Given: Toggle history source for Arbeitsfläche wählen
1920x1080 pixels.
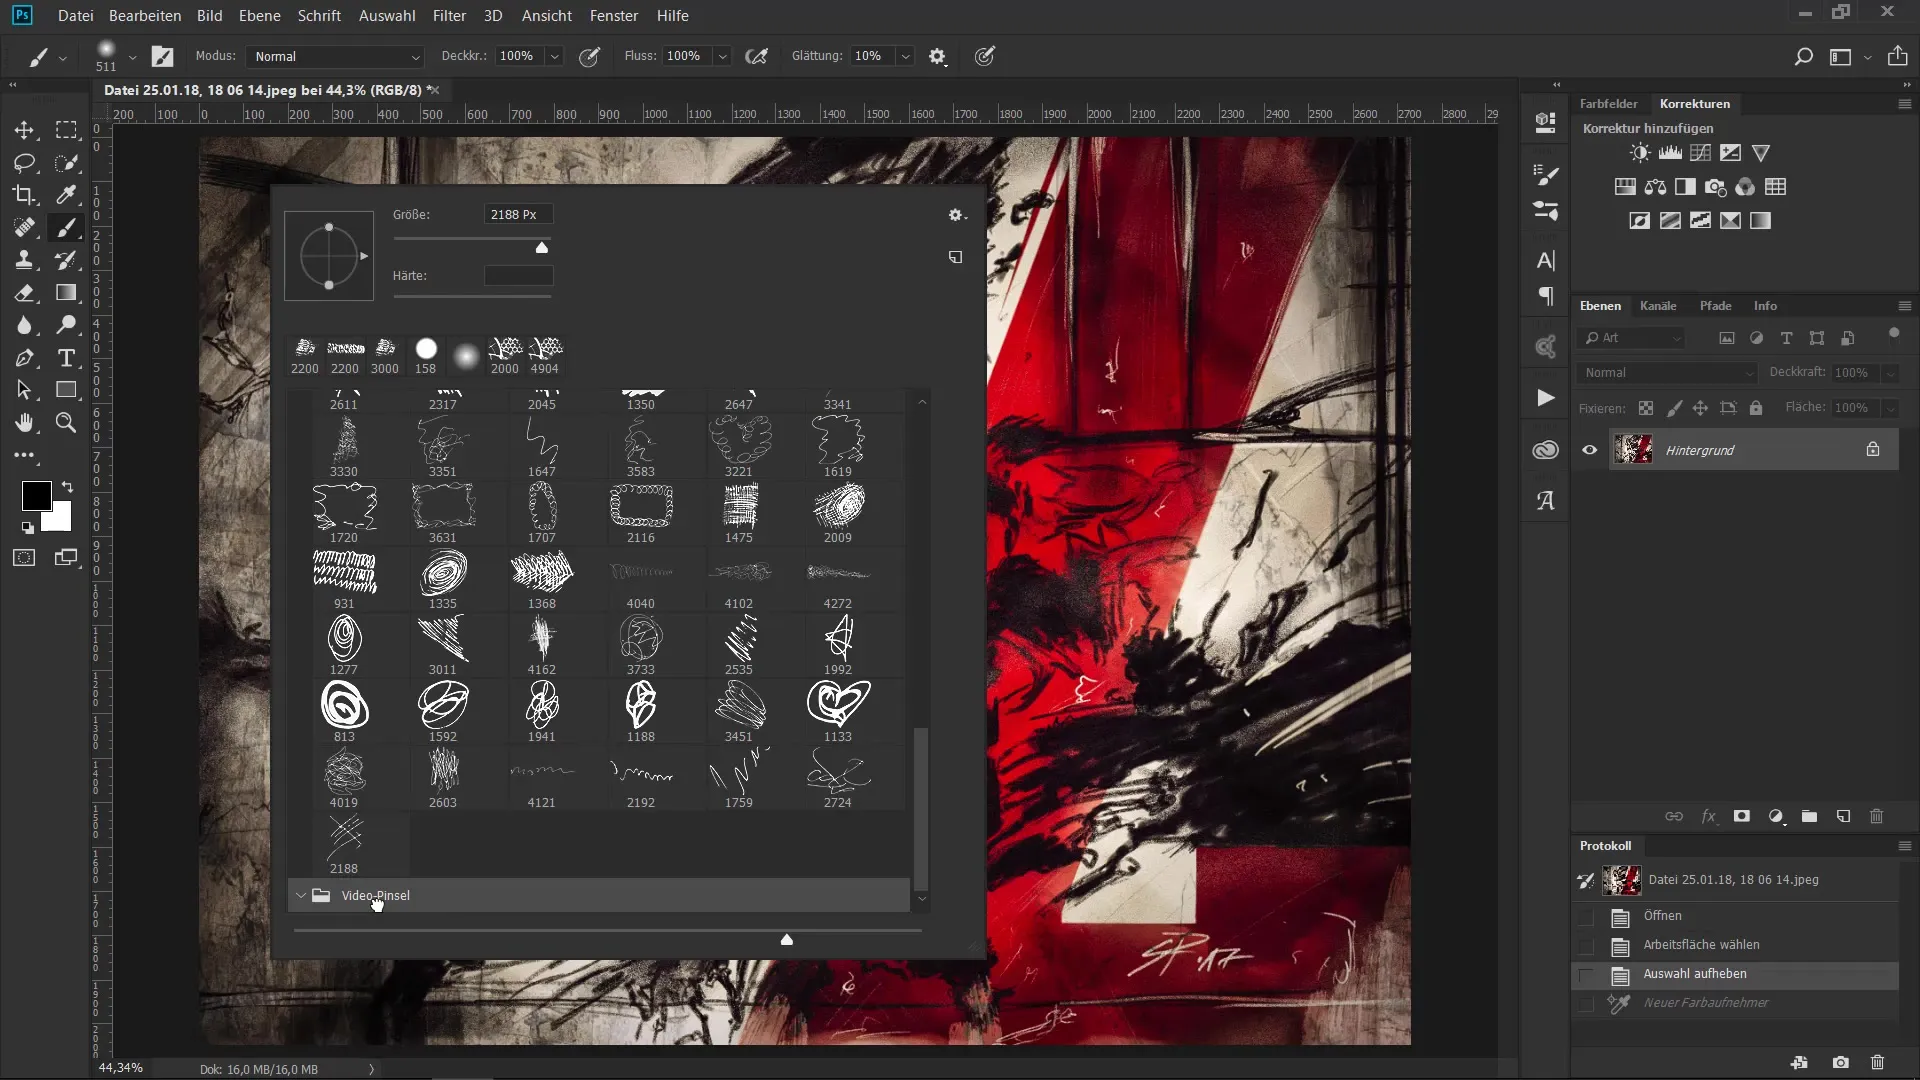Looking at the screenshot, I should [1586, 946].
